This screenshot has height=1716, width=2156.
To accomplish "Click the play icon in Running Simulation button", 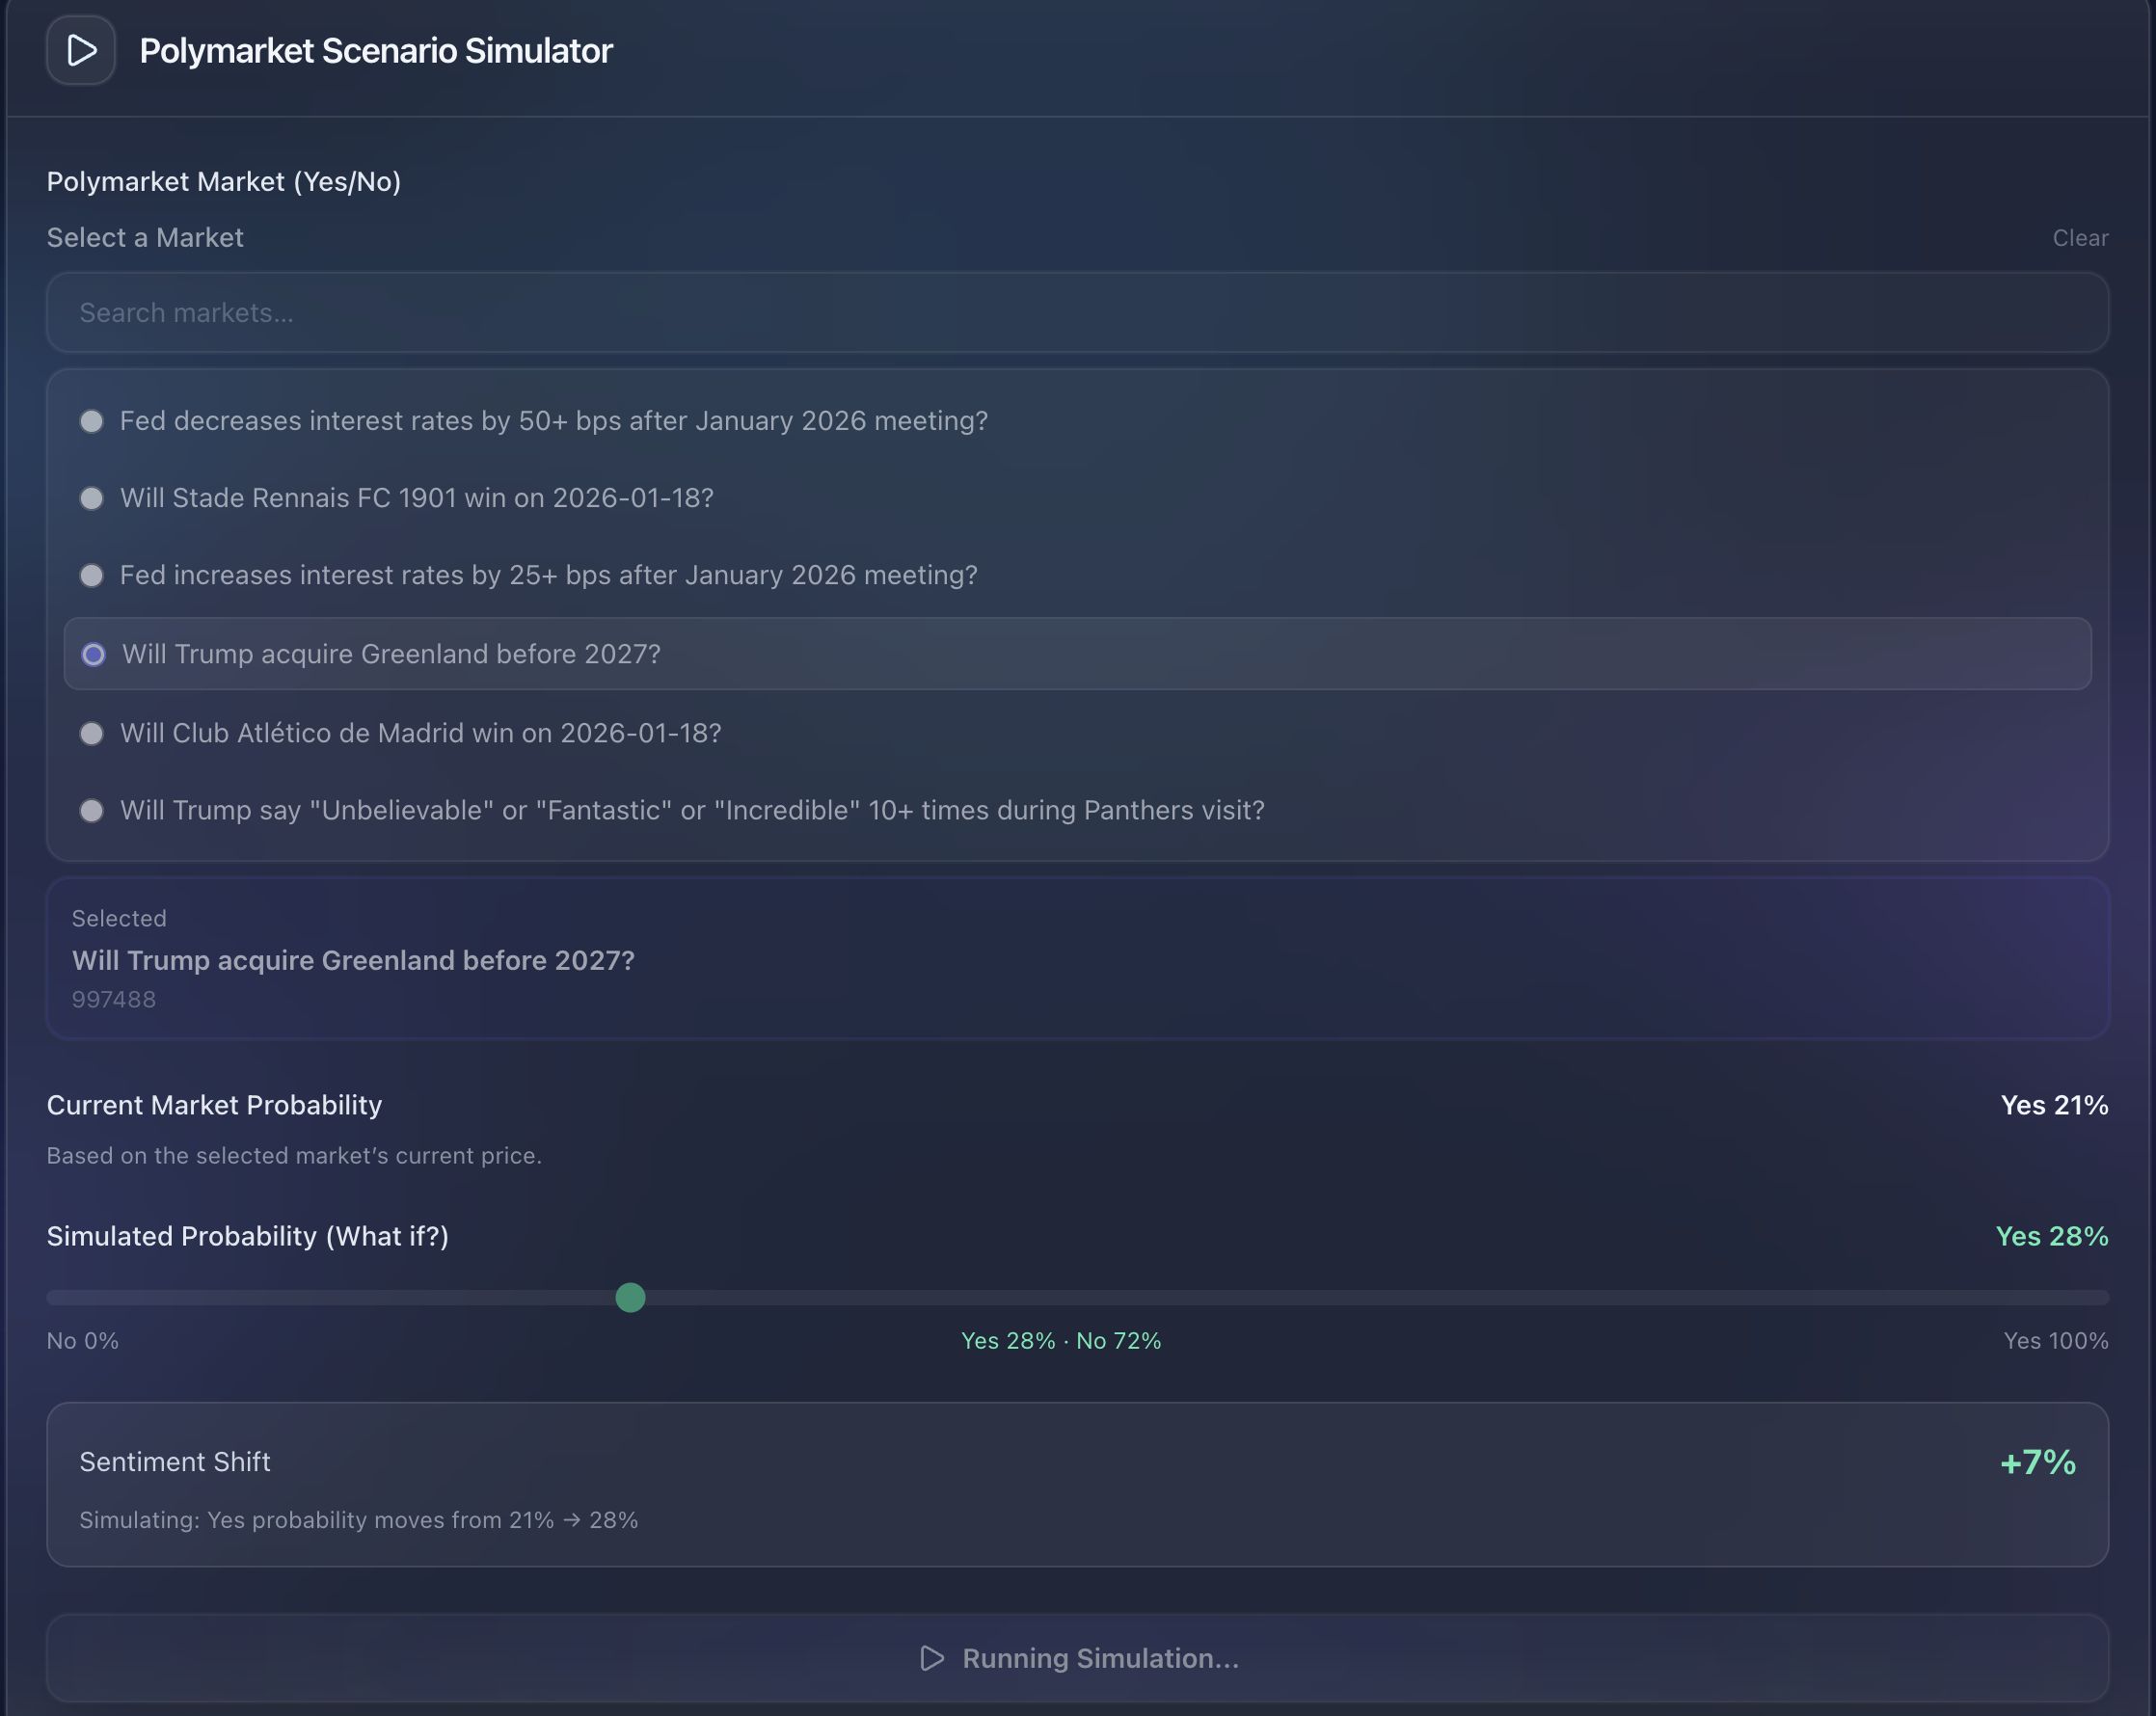I will (931, 1658).
